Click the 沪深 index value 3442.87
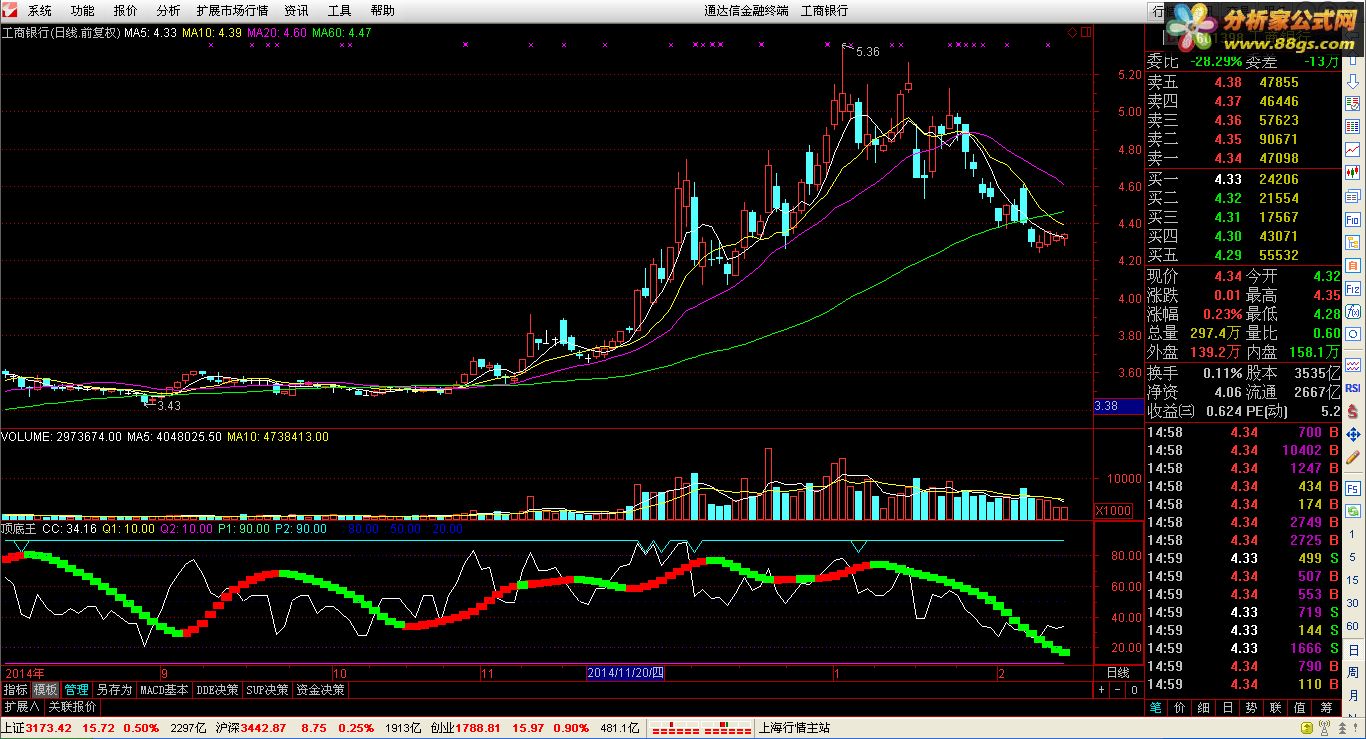The image size is (1366, 739). coord(263,728)
